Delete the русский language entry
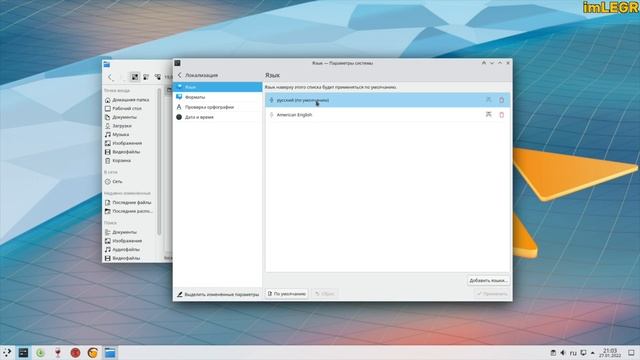This screenshot has width=640, height=360. [x=502, y=100]
